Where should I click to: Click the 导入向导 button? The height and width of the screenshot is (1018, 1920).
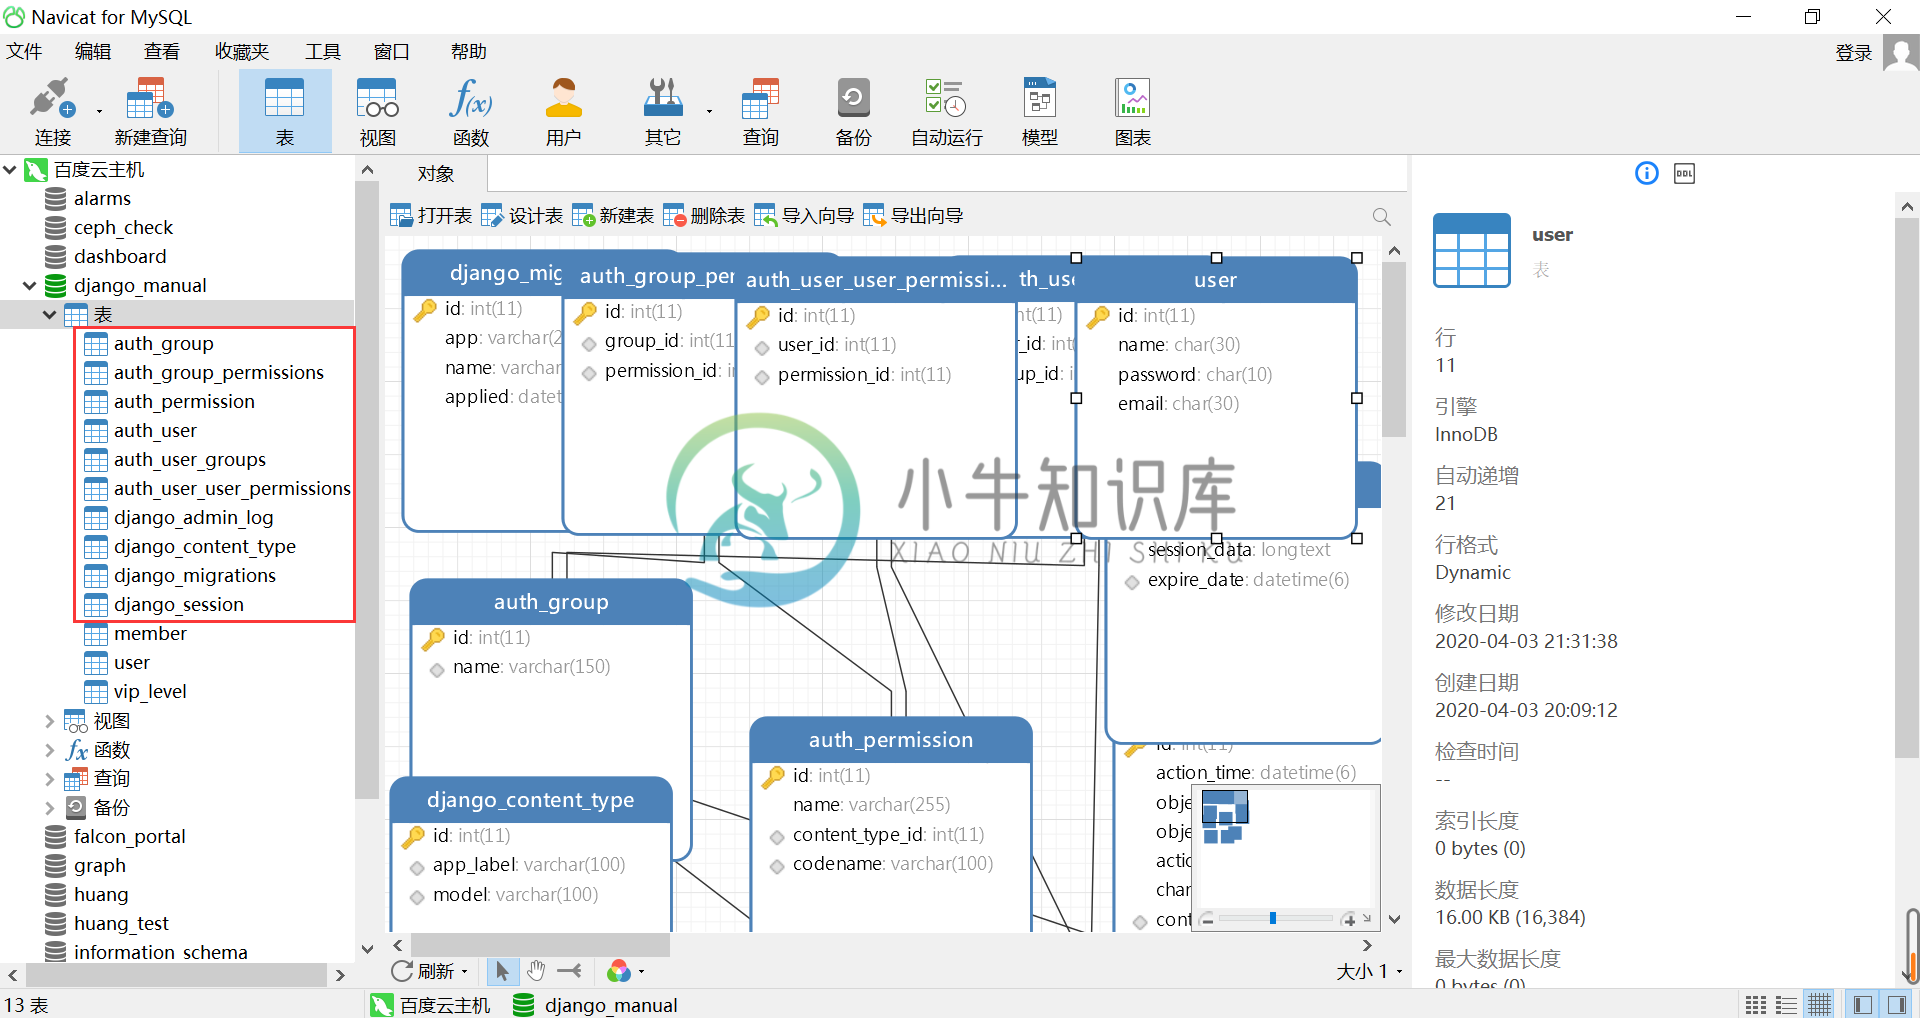click(x=804, y=216)
